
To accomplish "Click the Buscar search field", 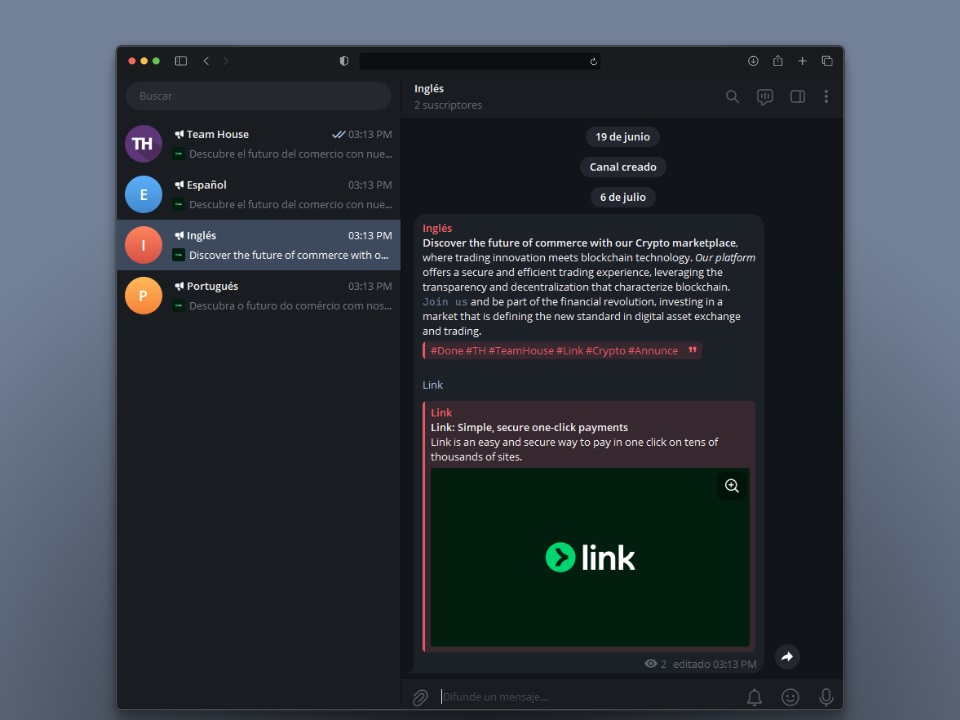I will [258, 96].
